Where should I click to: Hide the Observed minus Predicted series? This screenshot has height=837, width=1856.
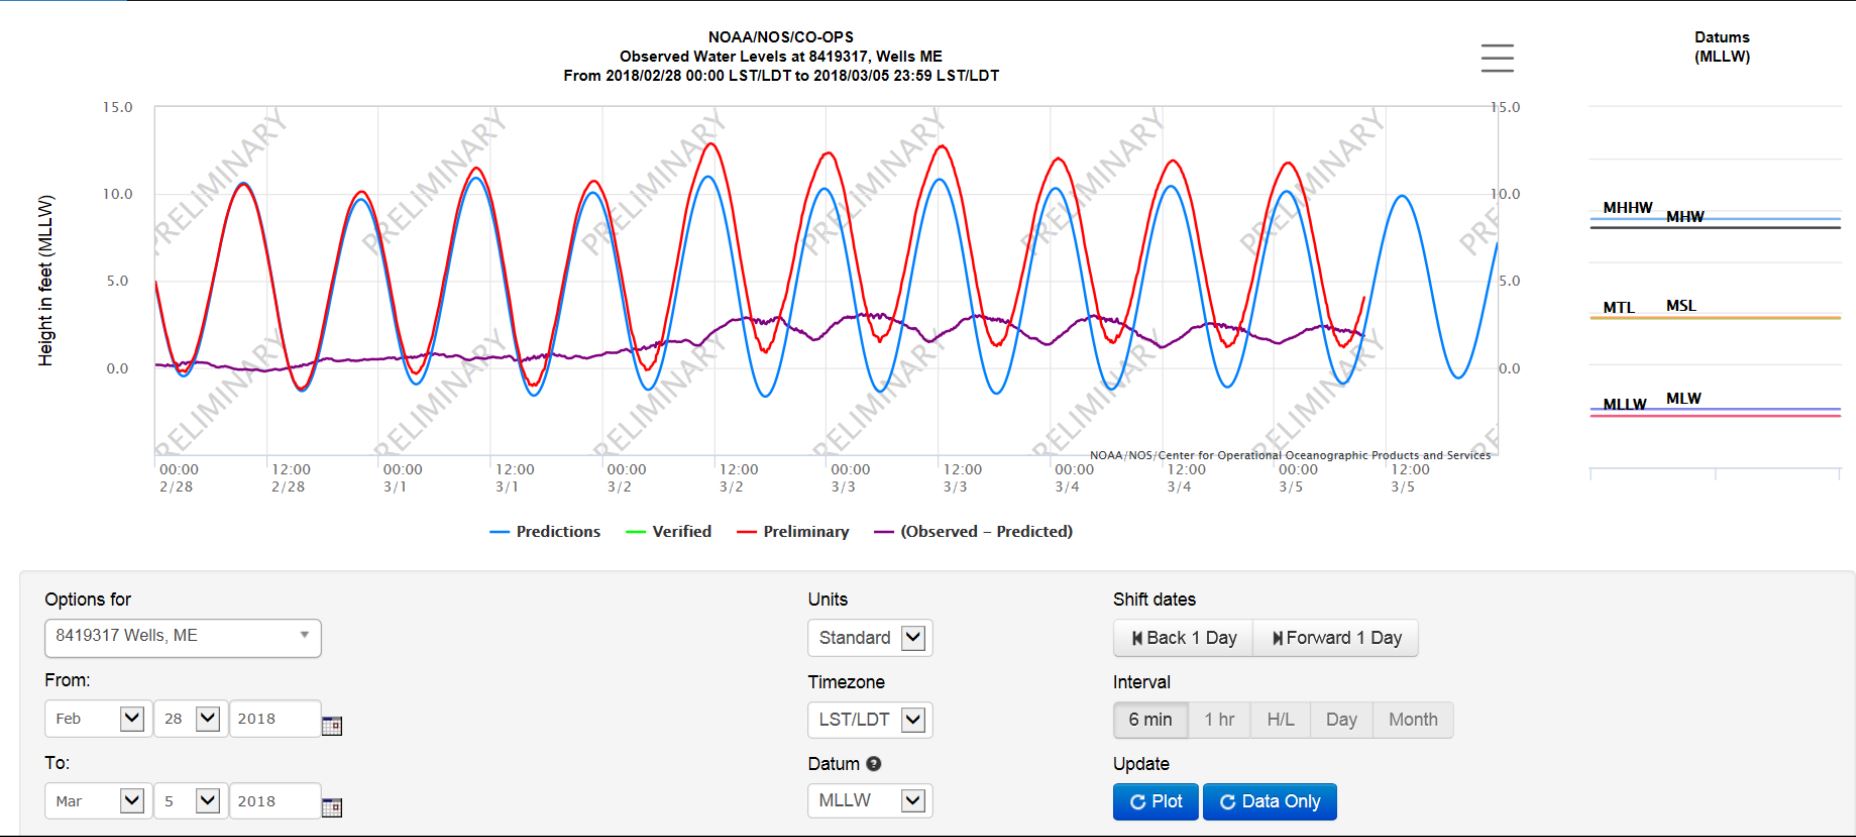[x=974, y=532]
